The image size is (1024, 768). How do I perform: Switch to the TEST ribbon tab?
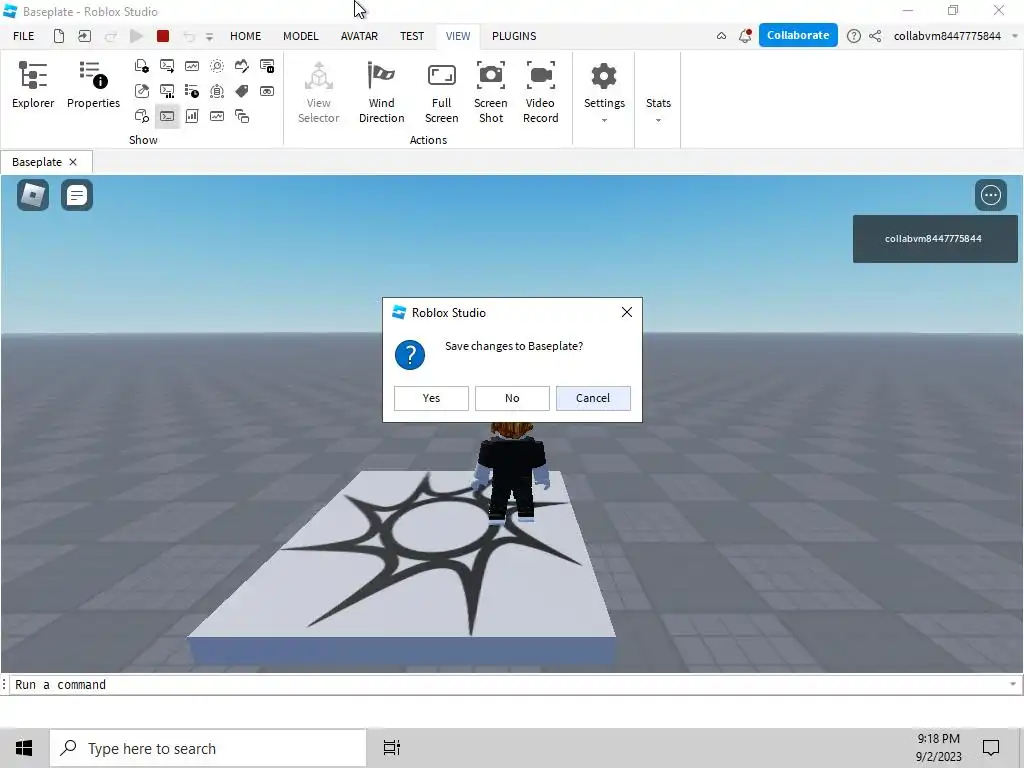[x=412, y=36]
